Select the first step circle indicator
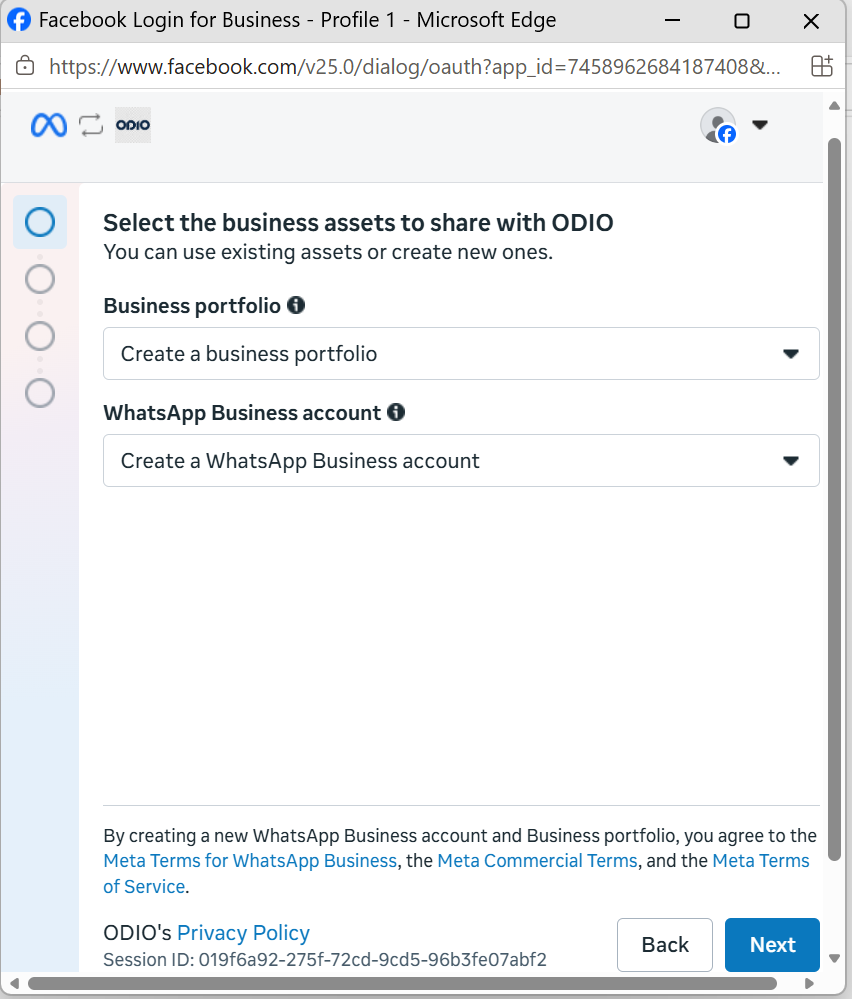 (40, 222)
